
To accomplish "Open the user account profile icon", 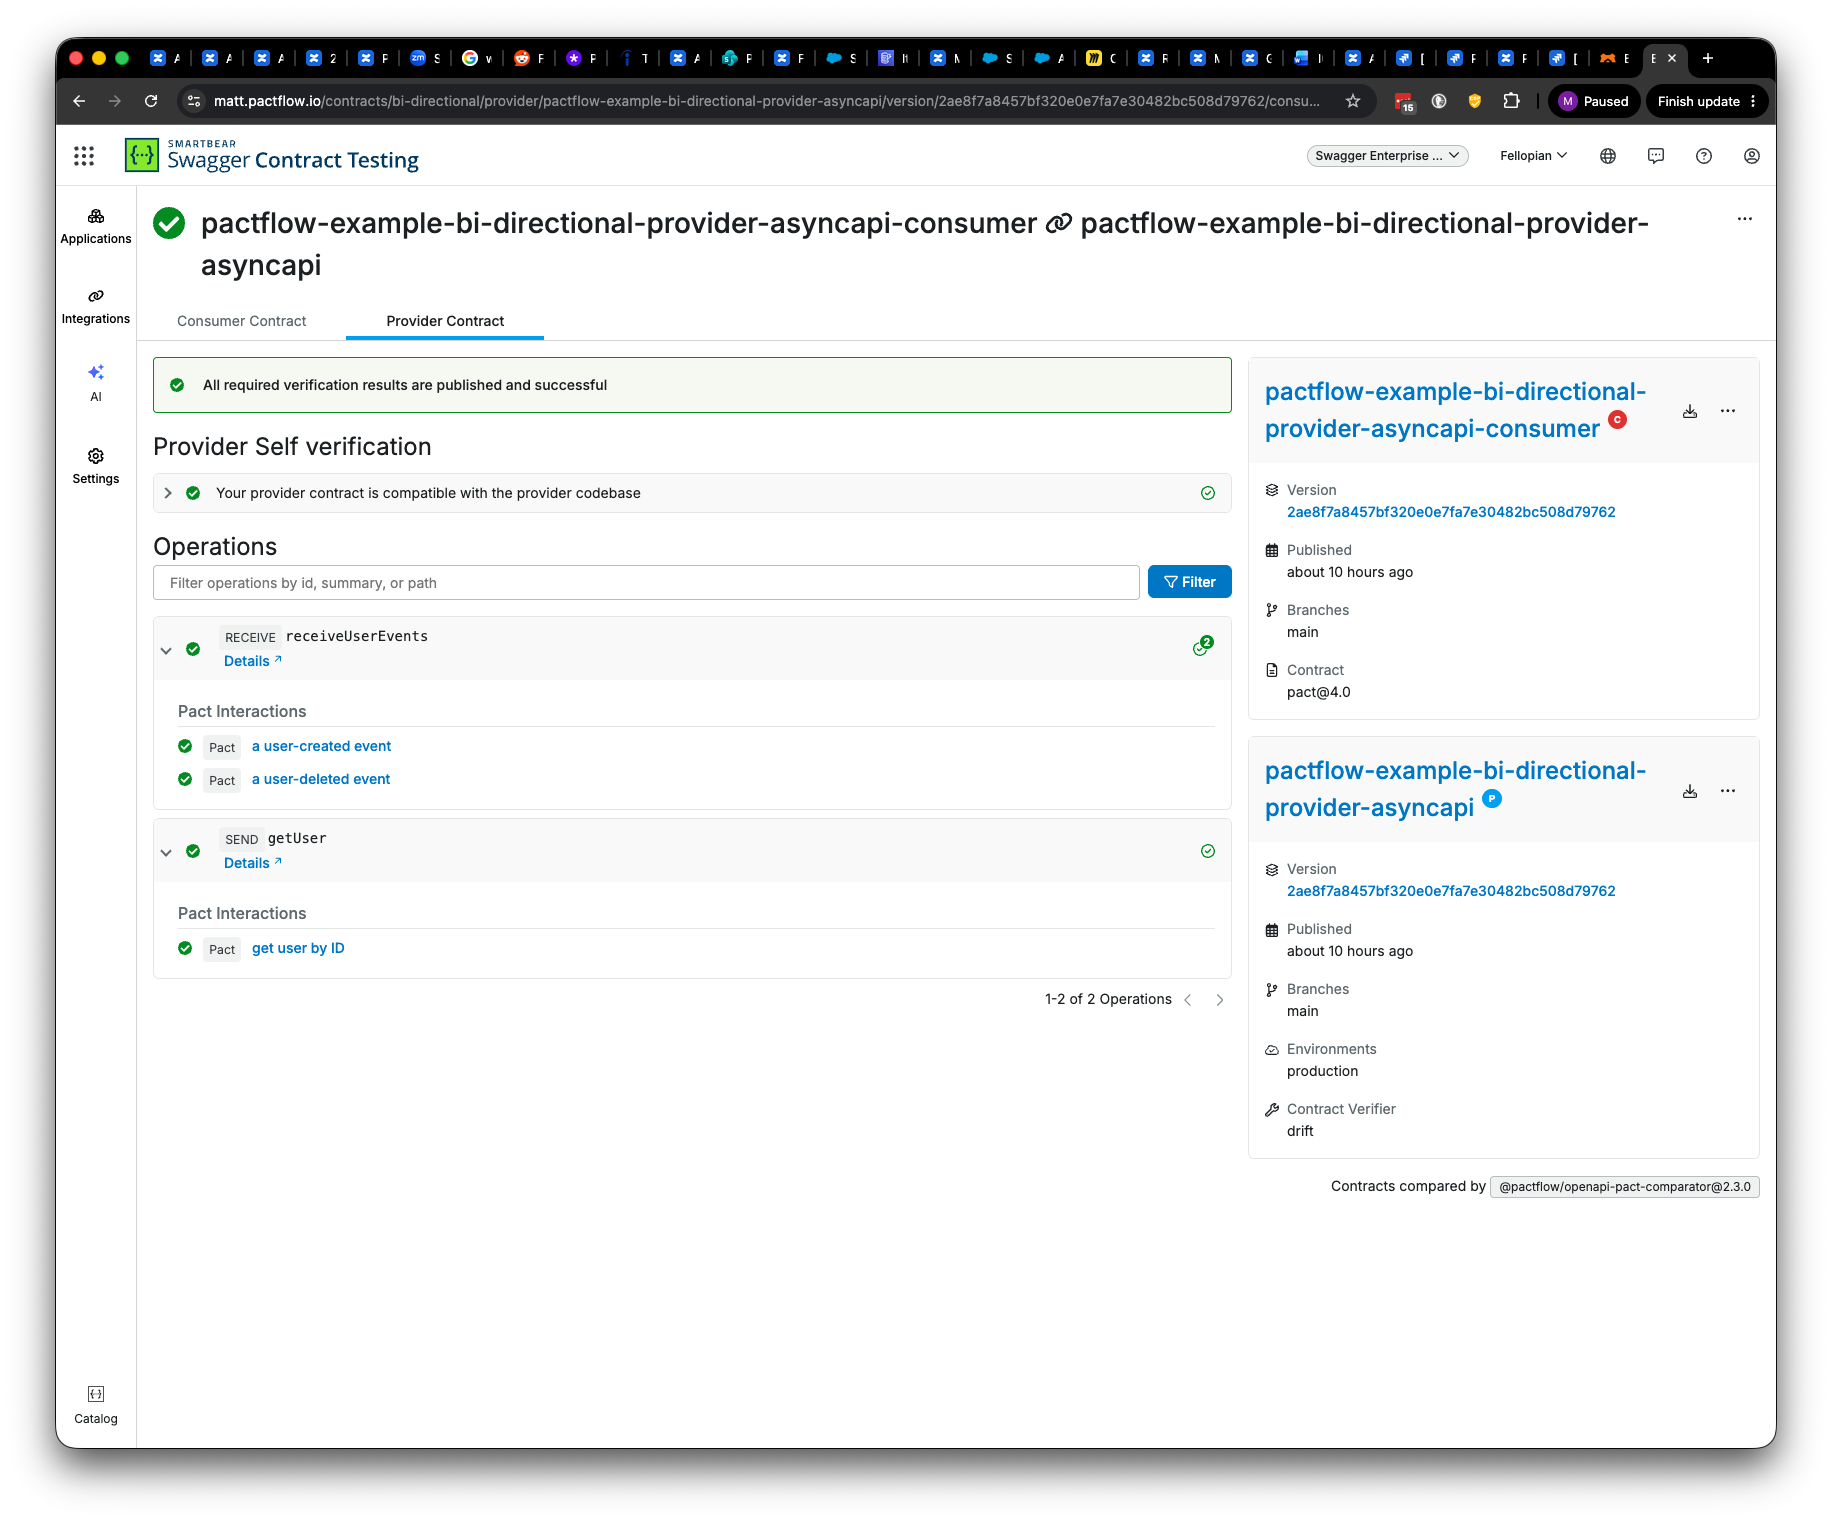I will (1752, 156).
